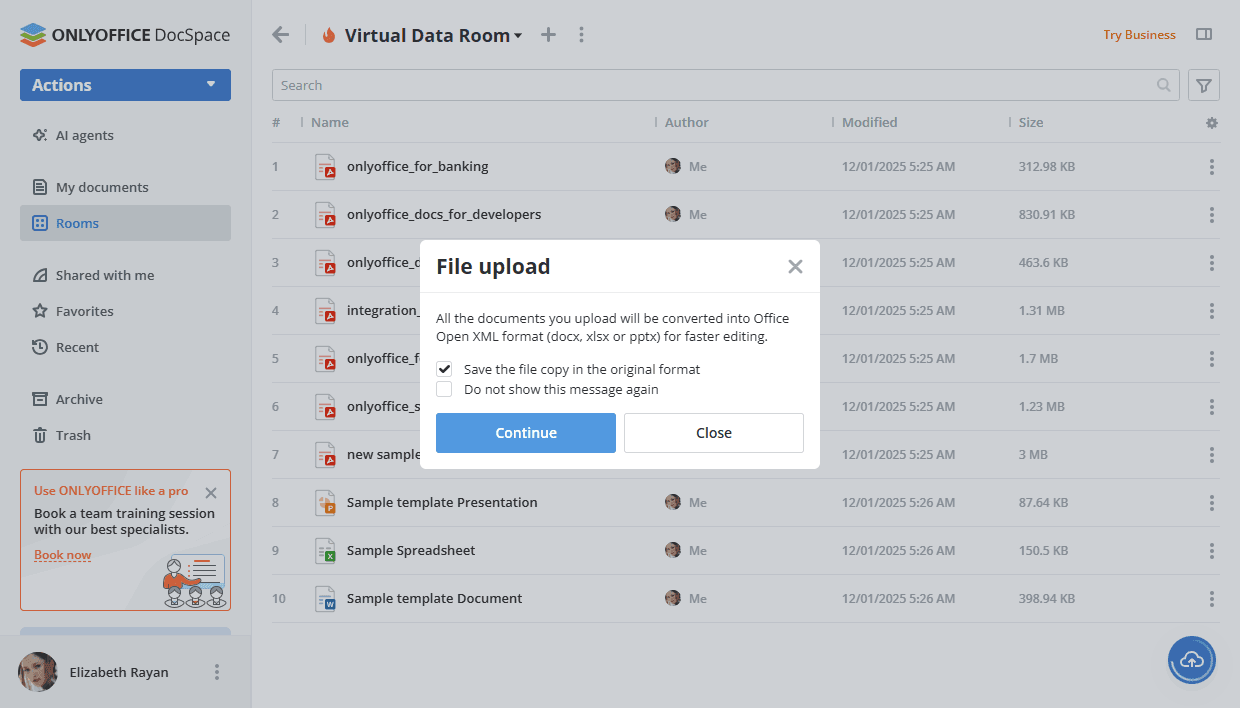Click the upload progress cloud button
The width and height of the screenshot is (1240, 708).
(x=1192, y=660)
